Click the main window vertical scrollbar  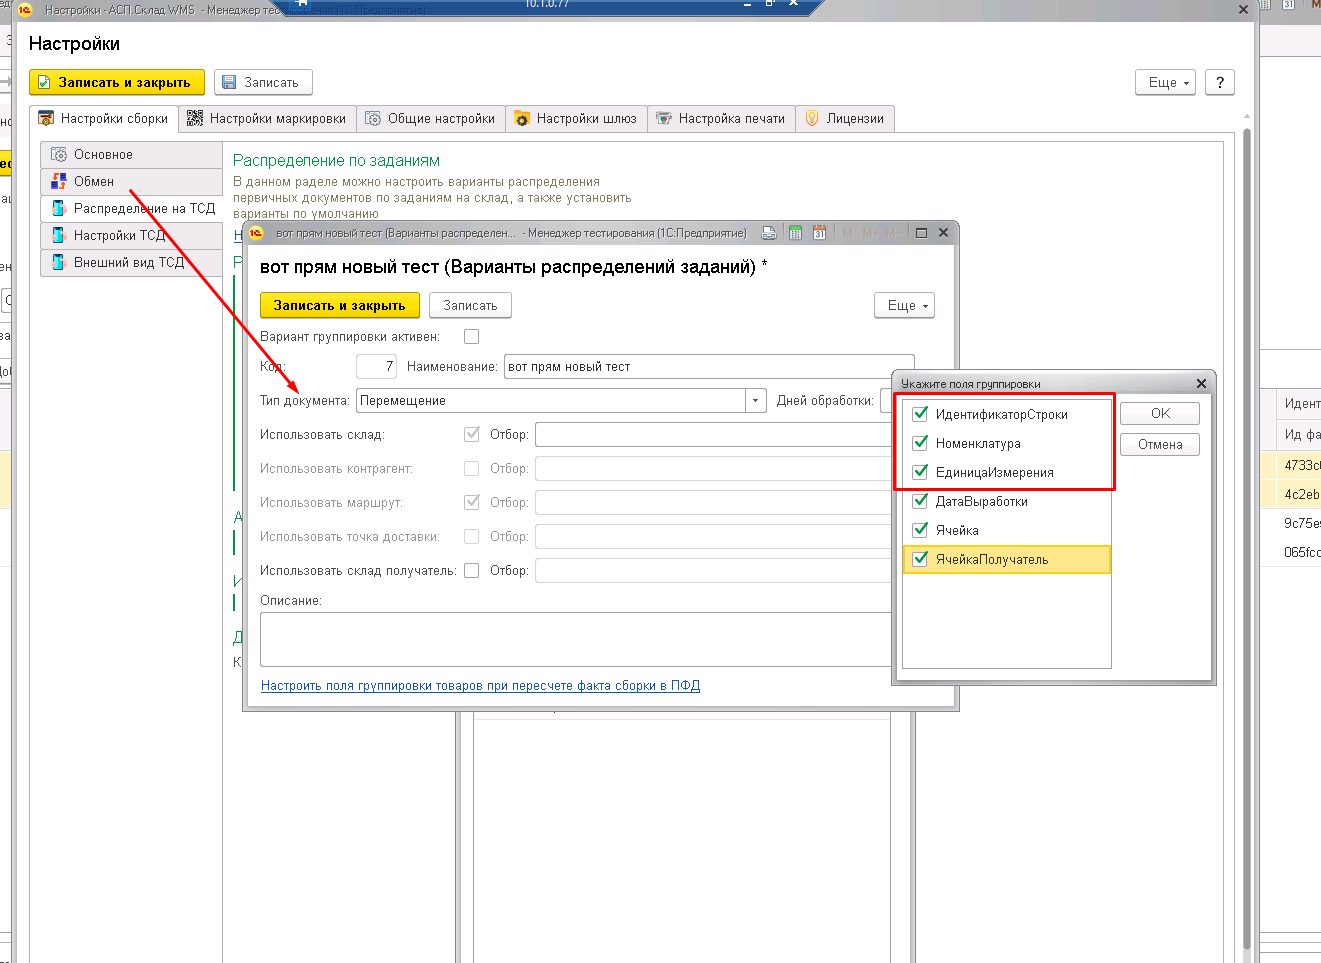[1247, 540]
